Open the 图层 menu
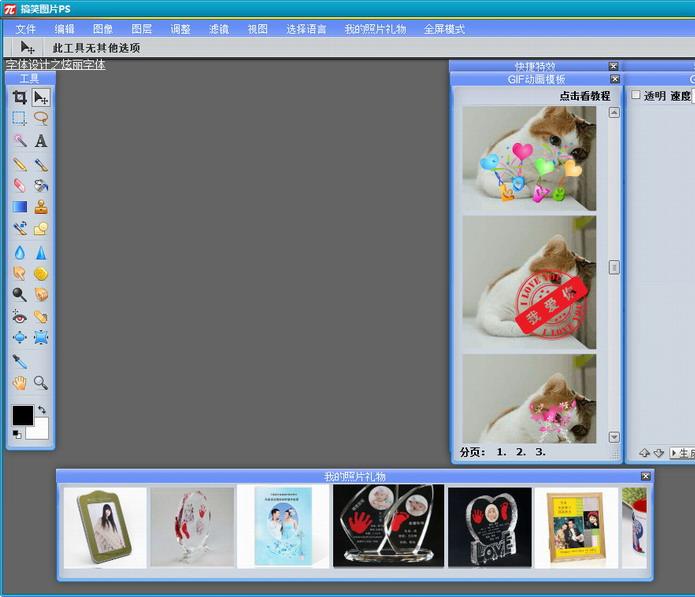Image resolution: width=695 pixels, height=597 pixels. (142, 29)
